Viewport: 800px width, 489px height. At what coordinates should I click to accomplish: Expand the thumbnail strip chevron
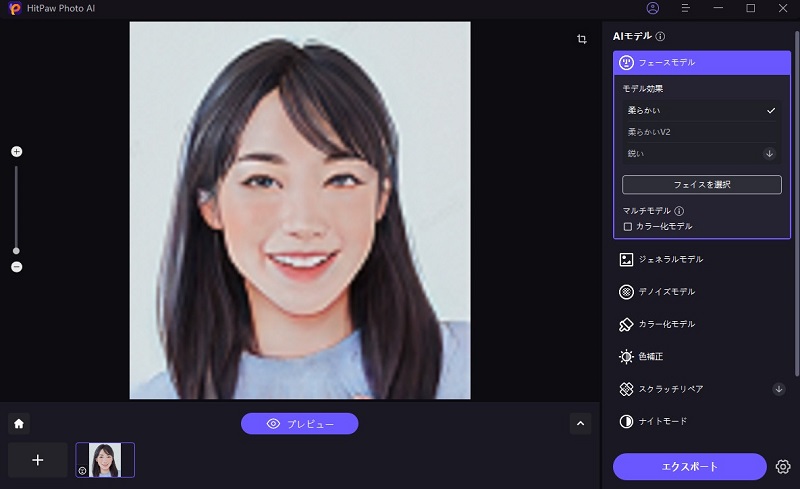tap(580, 424)
